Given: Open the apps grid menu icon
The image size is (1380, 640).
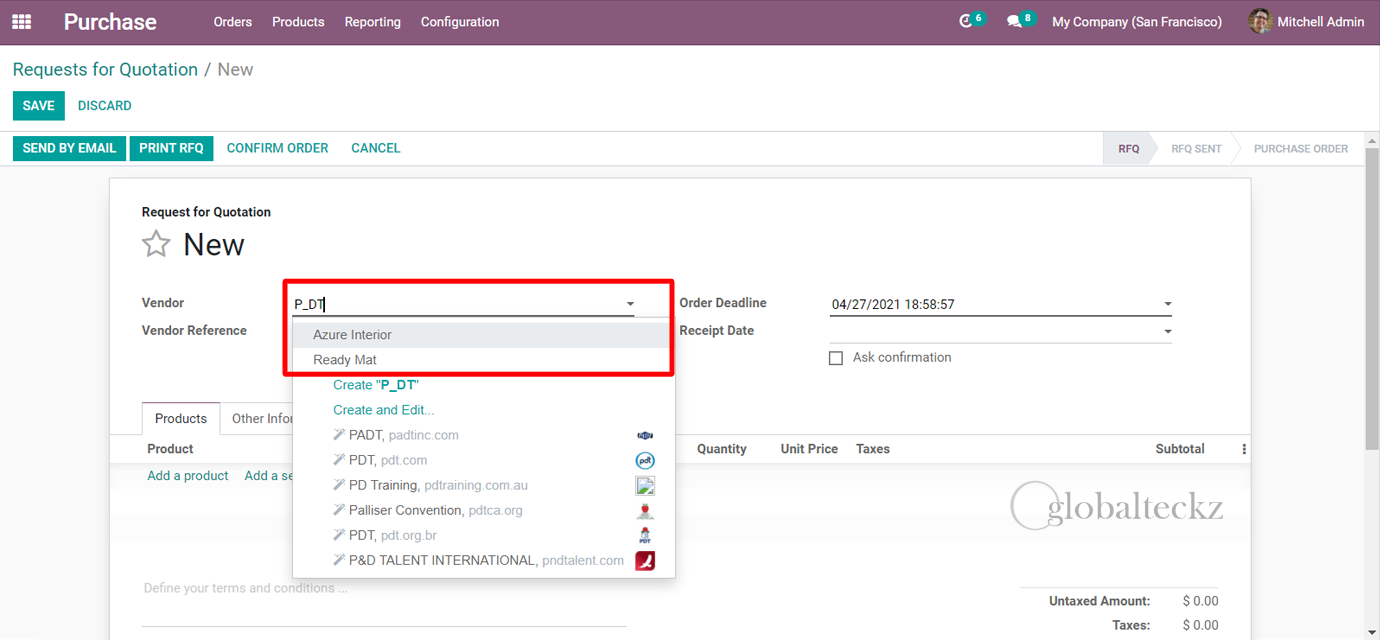Looking at the screenshot, I should (21, 21).
